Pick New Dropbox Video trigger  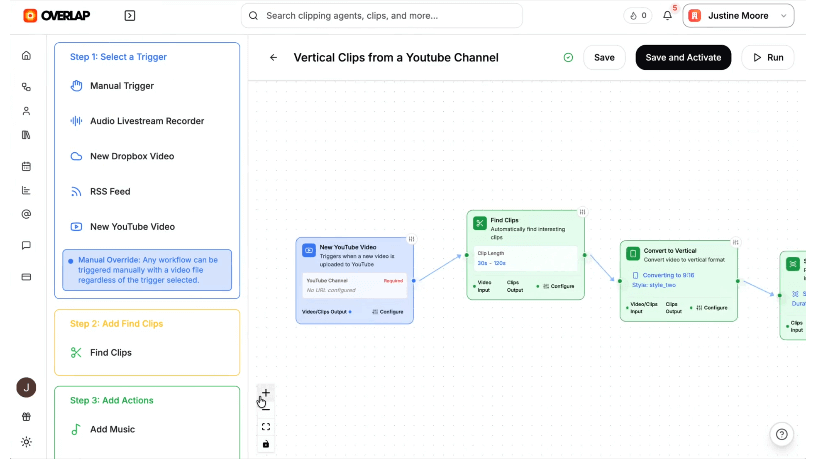[132, 156]
